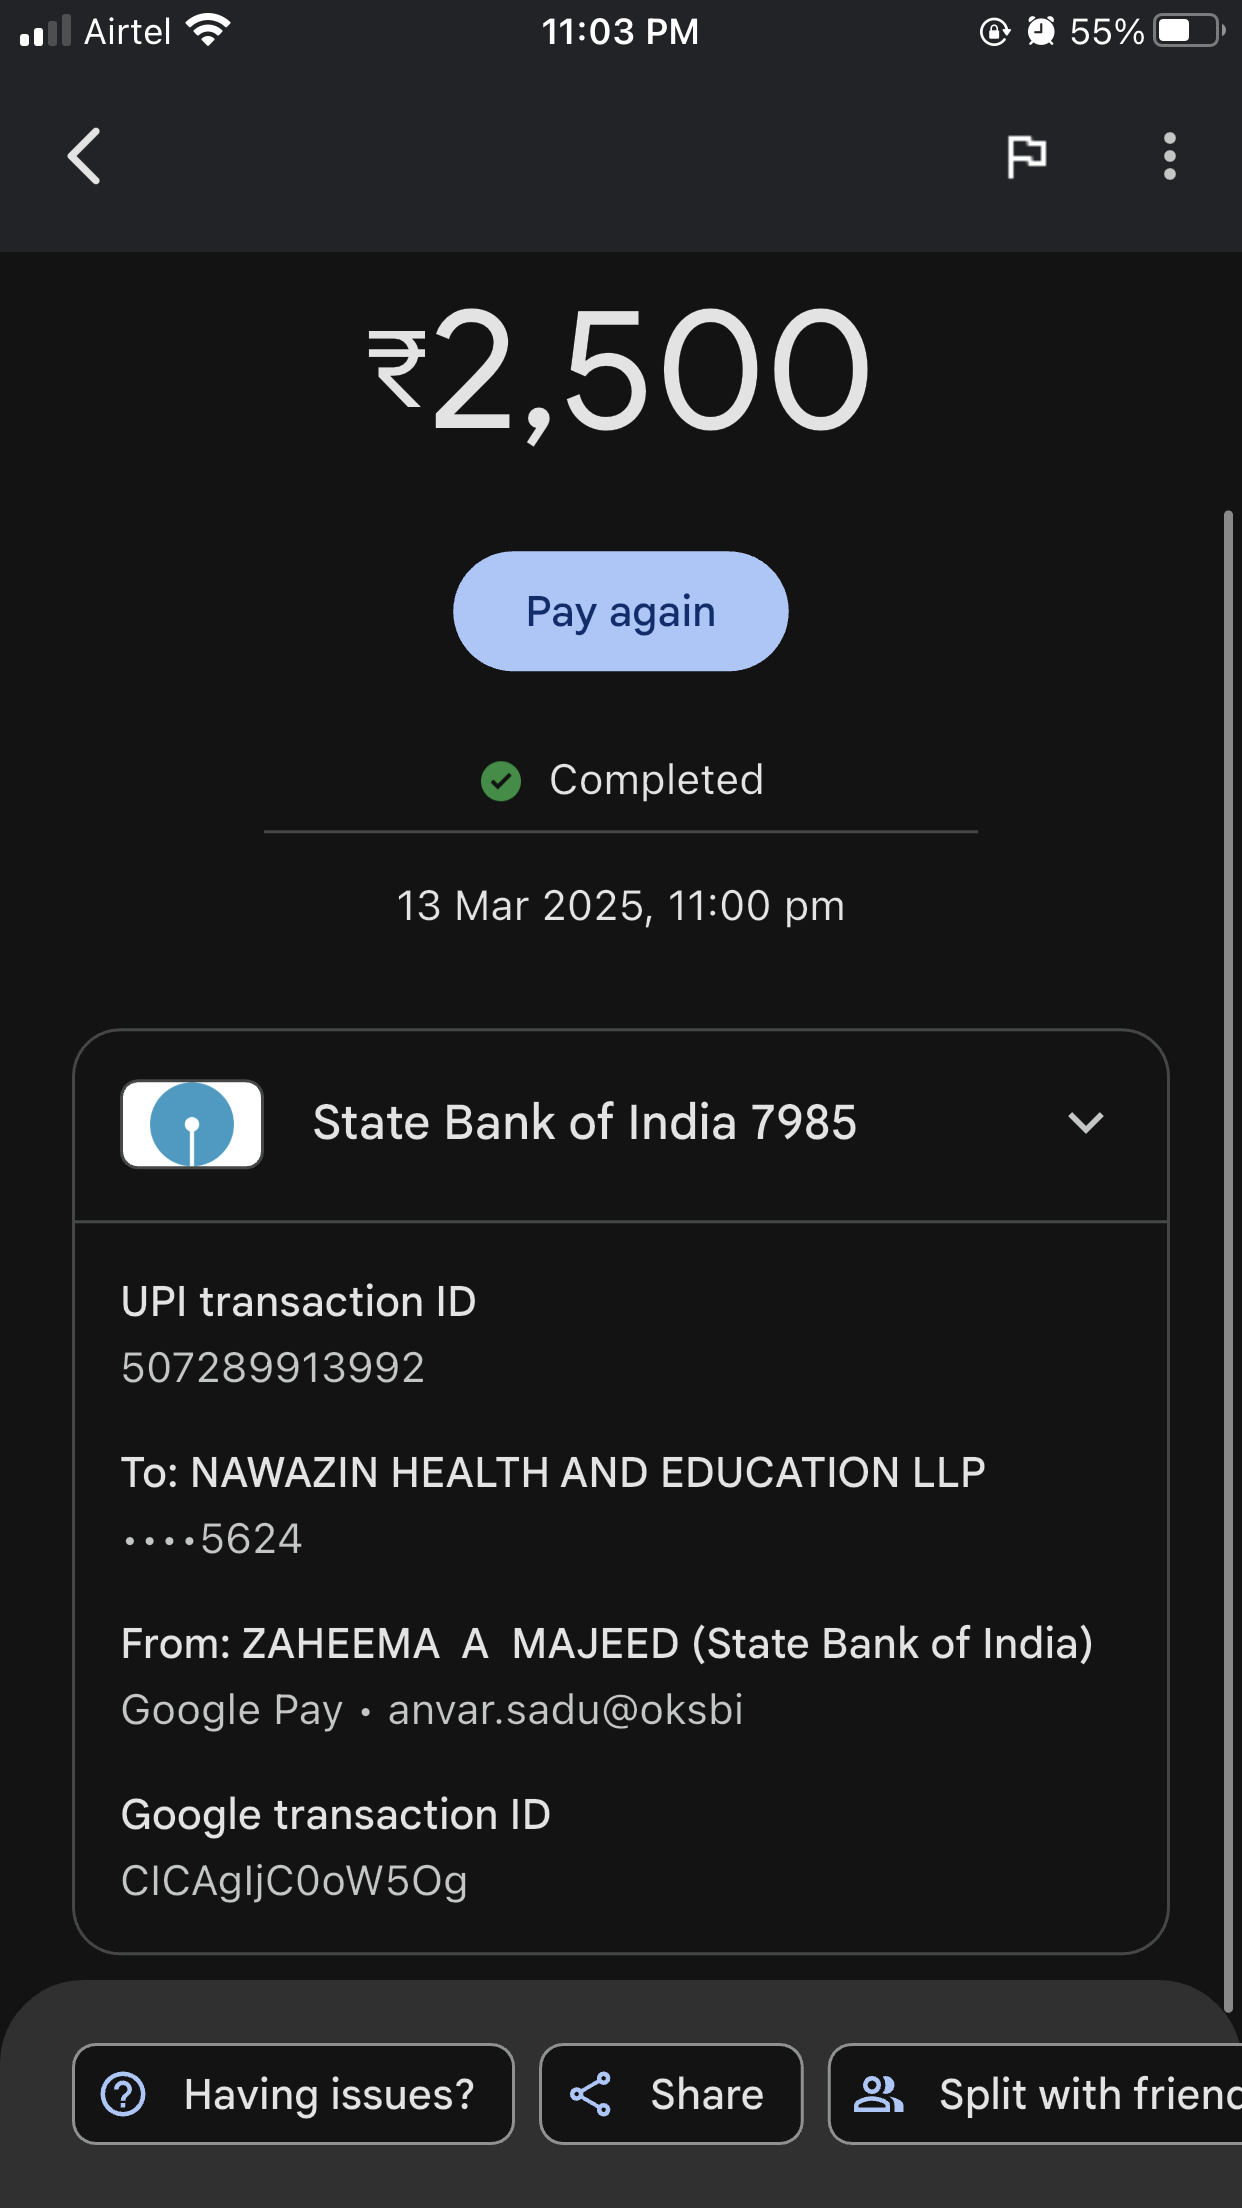Image resolution: width=1242 pixels, height=2208 pixels.
Task: Go back using the back arrow
Action: tap(85, 156)
